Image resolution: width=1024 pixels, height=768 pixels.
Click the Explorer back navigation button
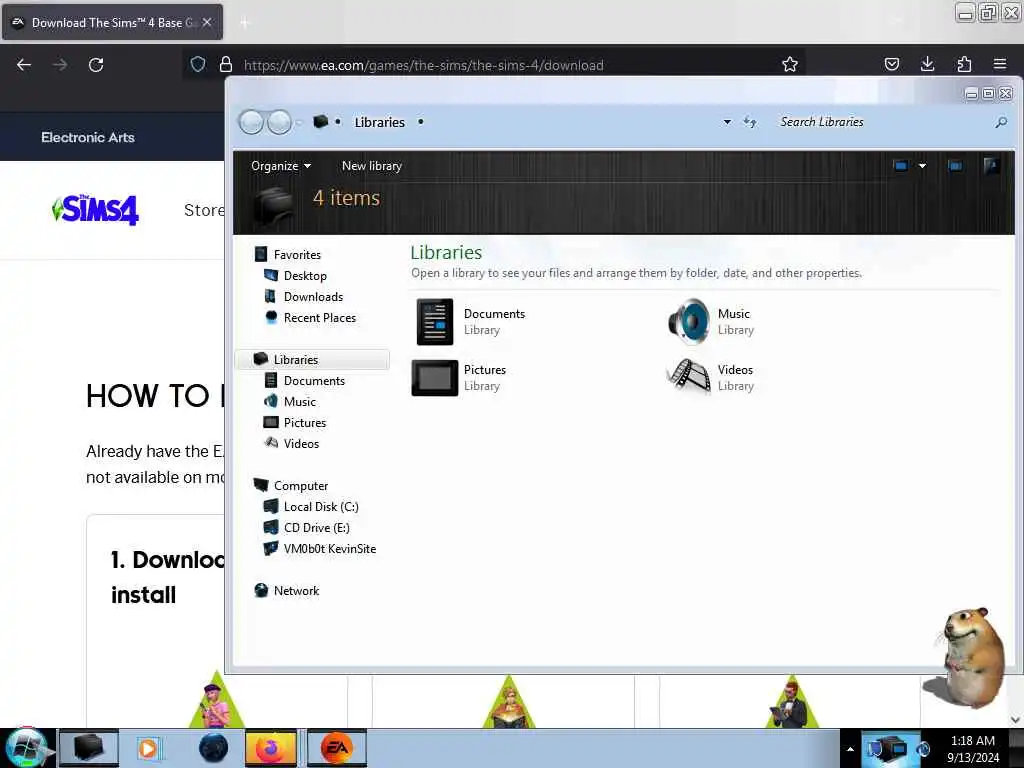coord(251,122)
